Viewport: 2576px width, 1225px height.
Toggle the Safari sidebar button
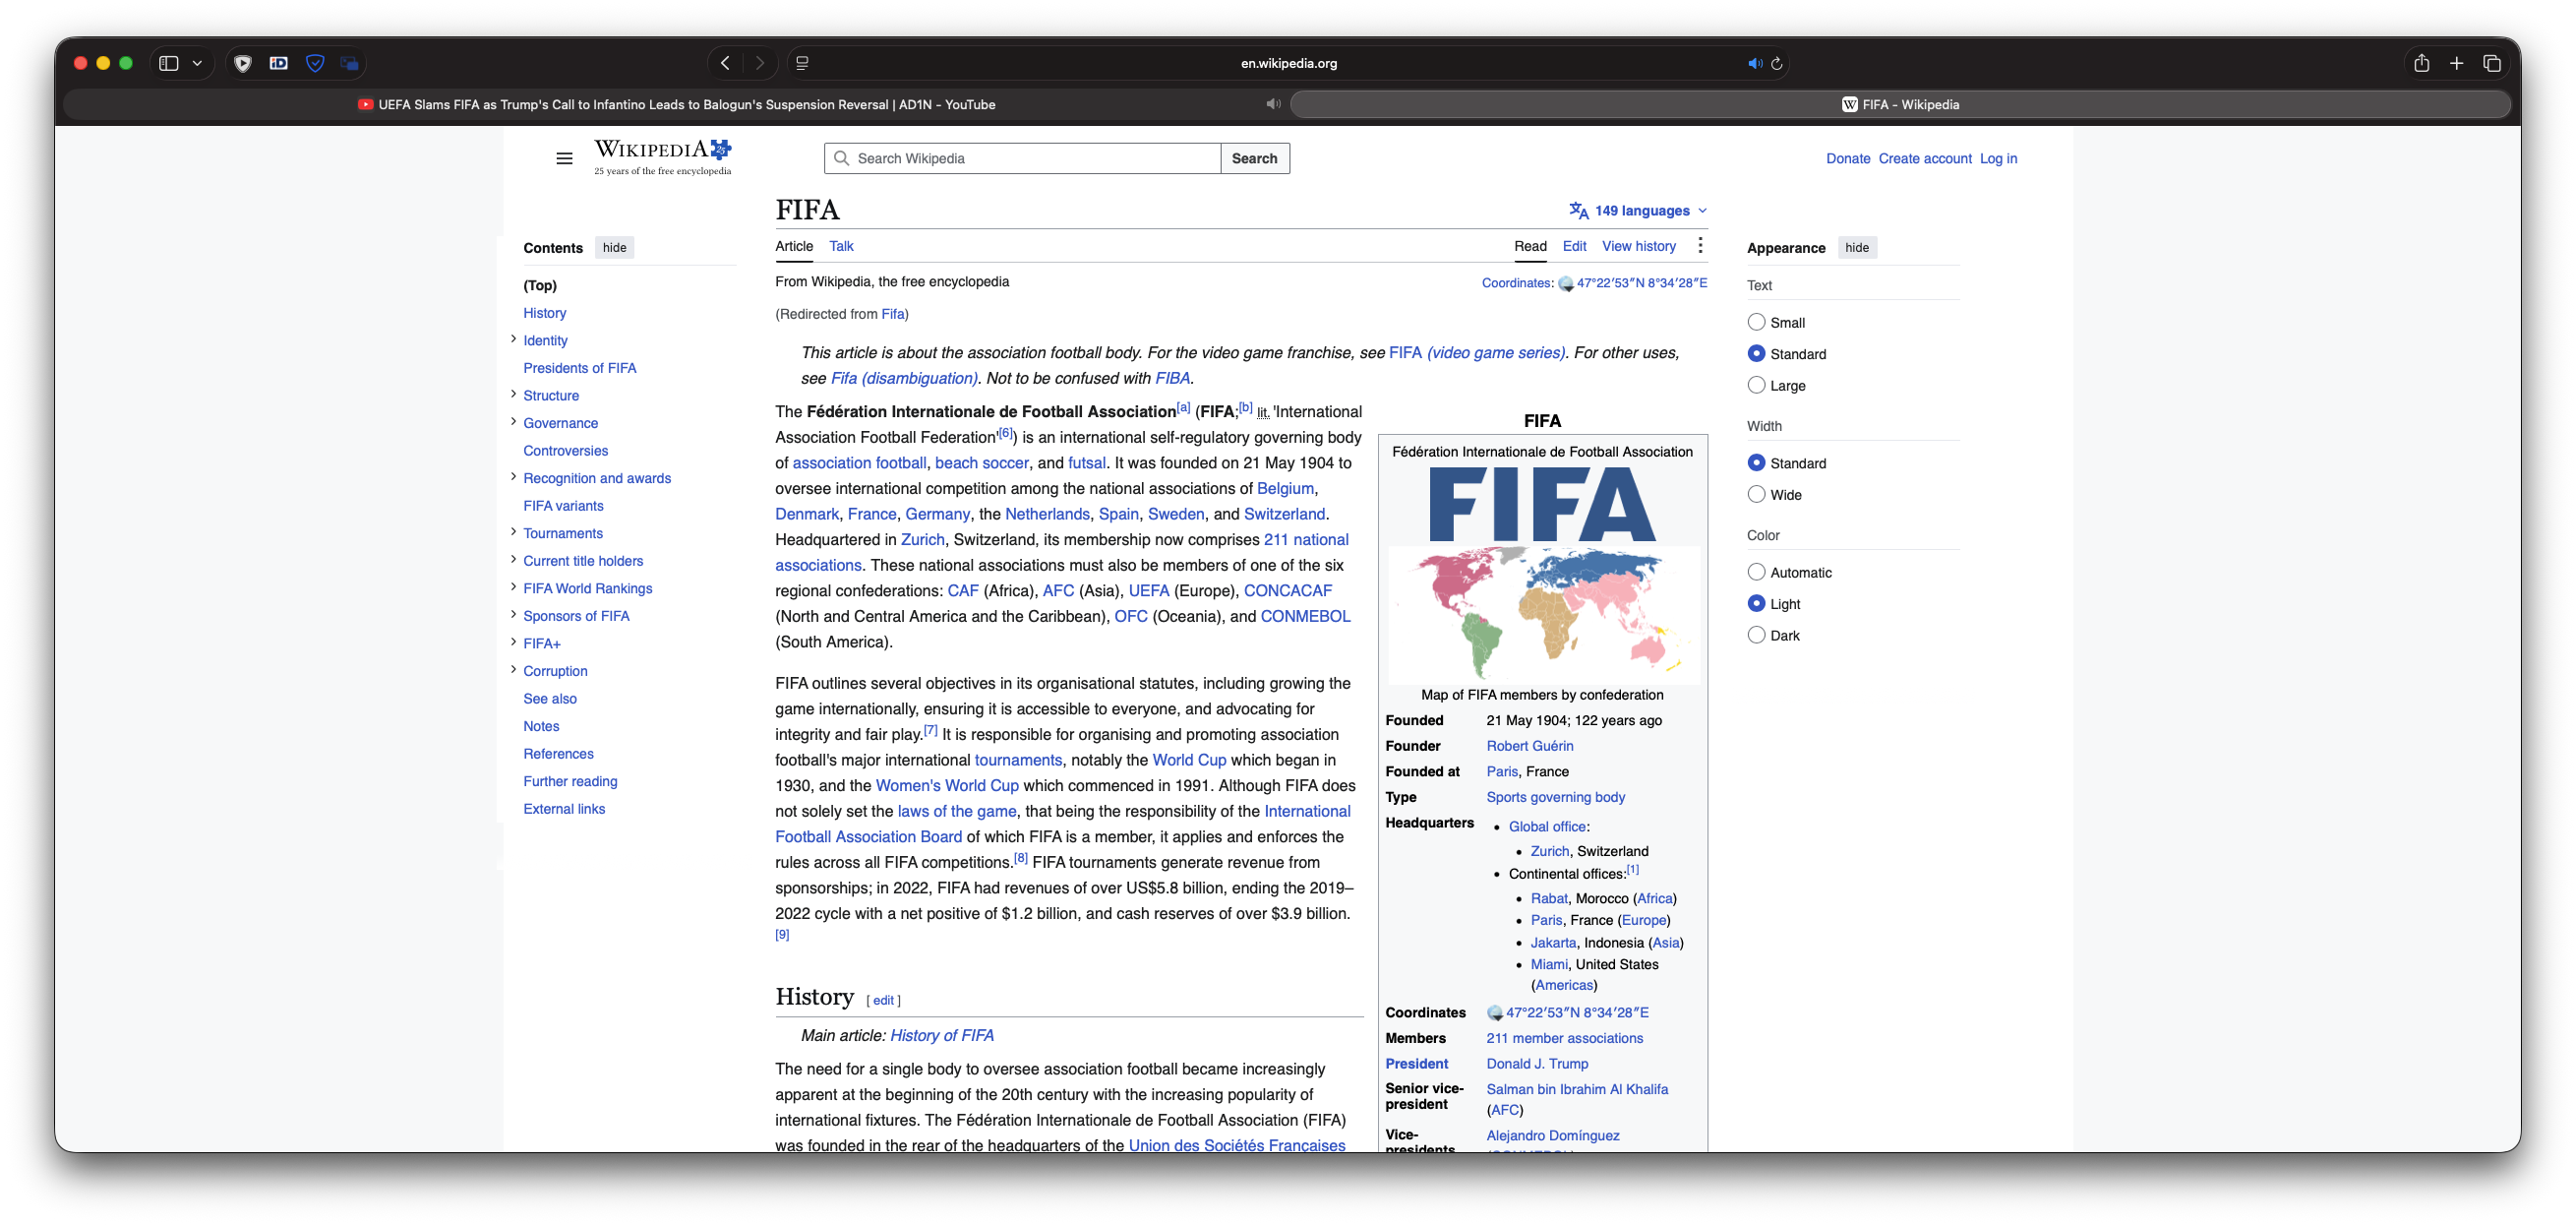169,63
